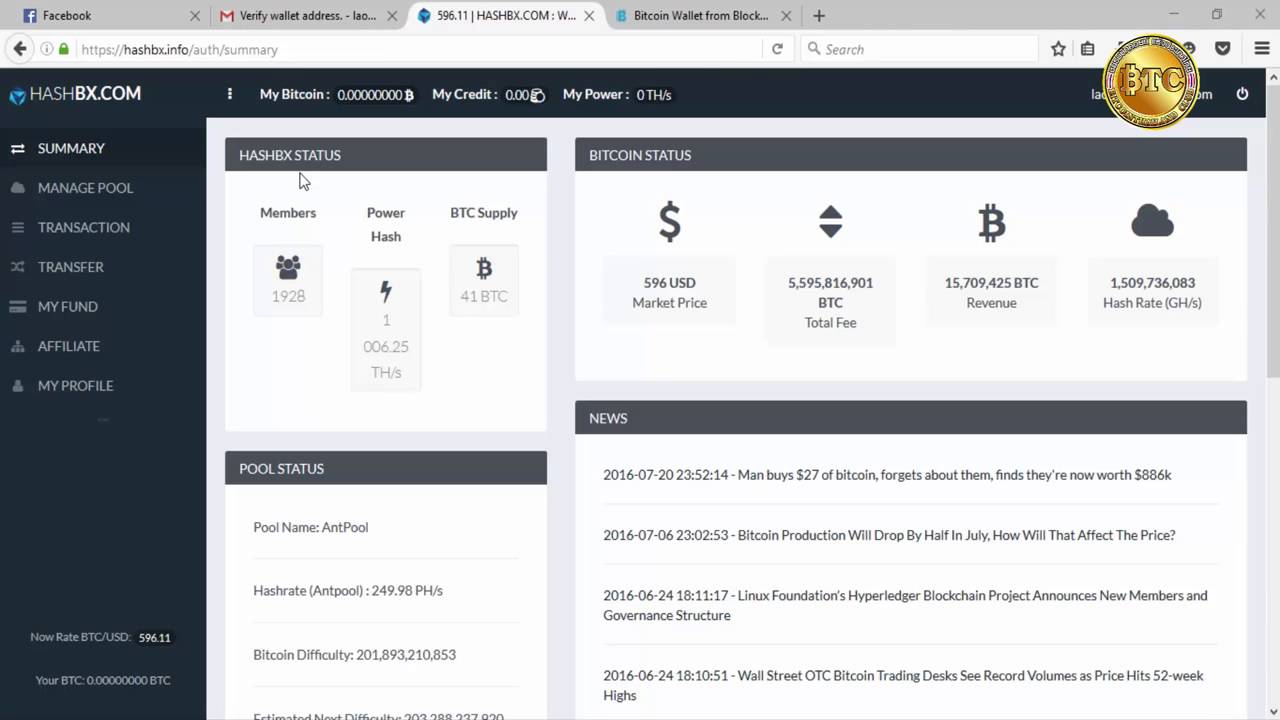The image size is (1280, 720).
Task: Click the Hashrate (Antpool) 249.98 PH/s line
Action: tap(348, 591)
